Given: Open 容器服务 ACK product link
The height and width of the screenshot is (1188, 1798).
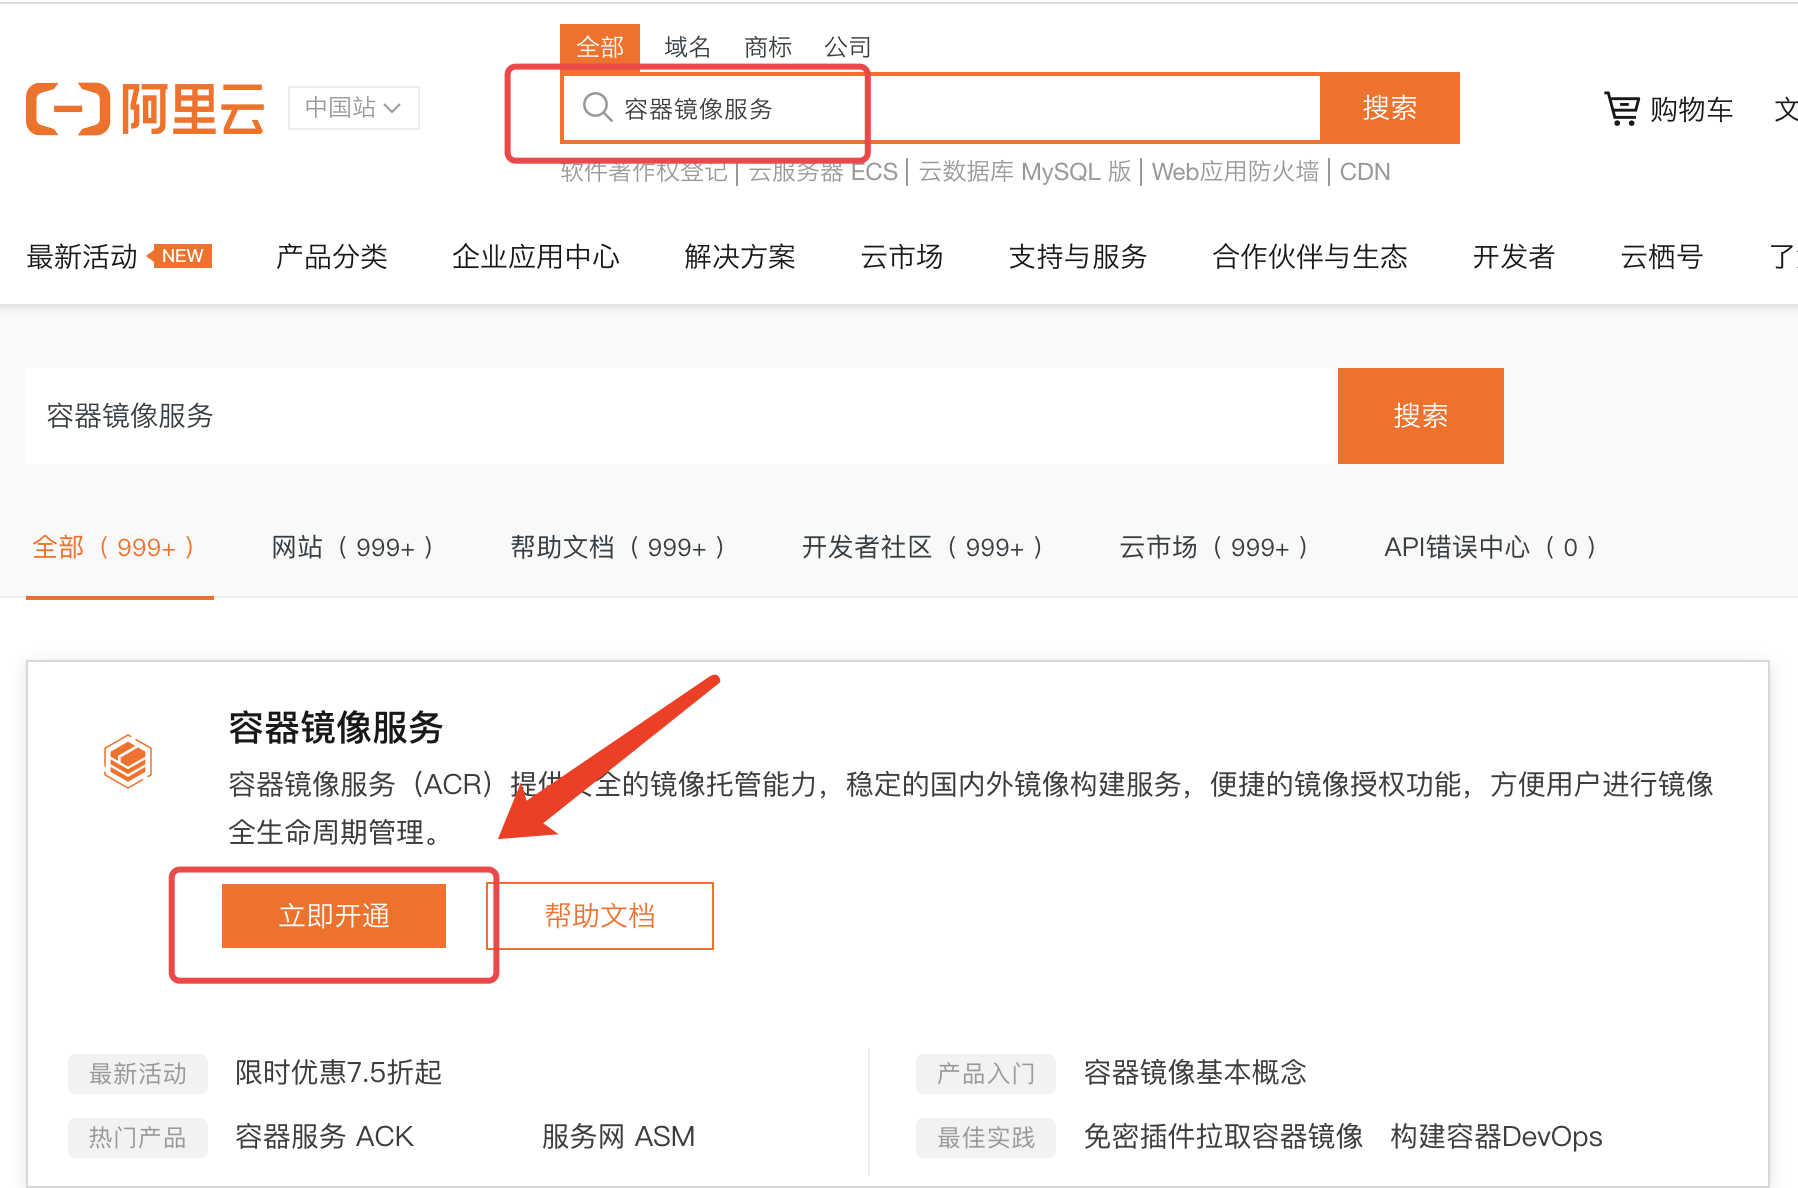Looking at the screenshot, I should click(324, 1137).
